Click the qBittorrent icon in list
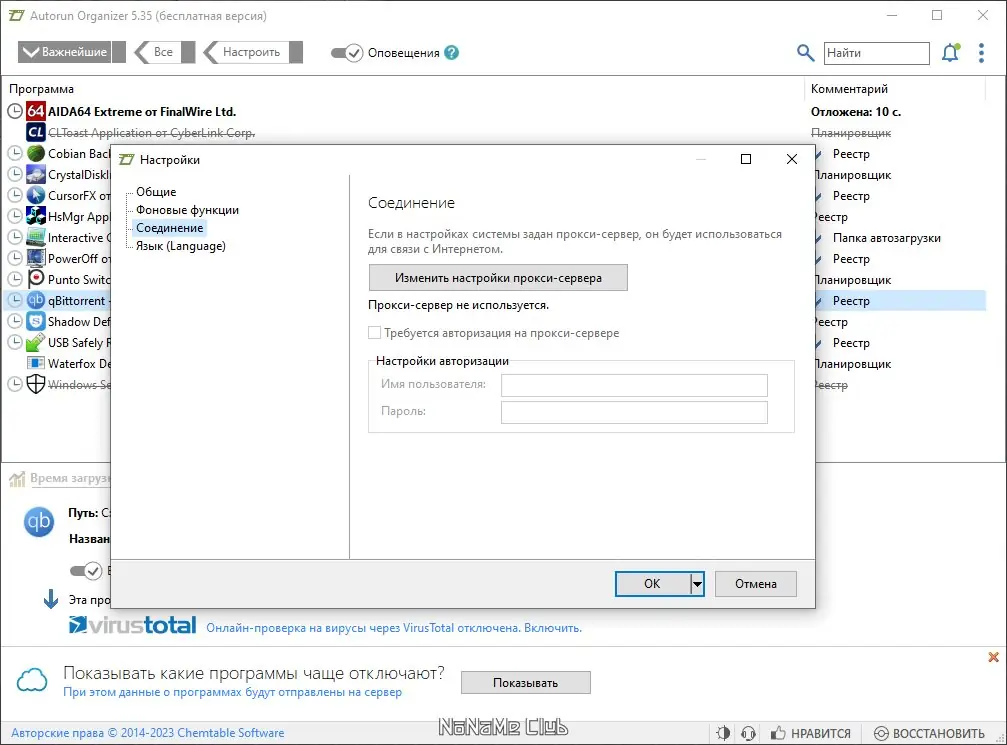1007x745 pixels. tap(35, 301)
